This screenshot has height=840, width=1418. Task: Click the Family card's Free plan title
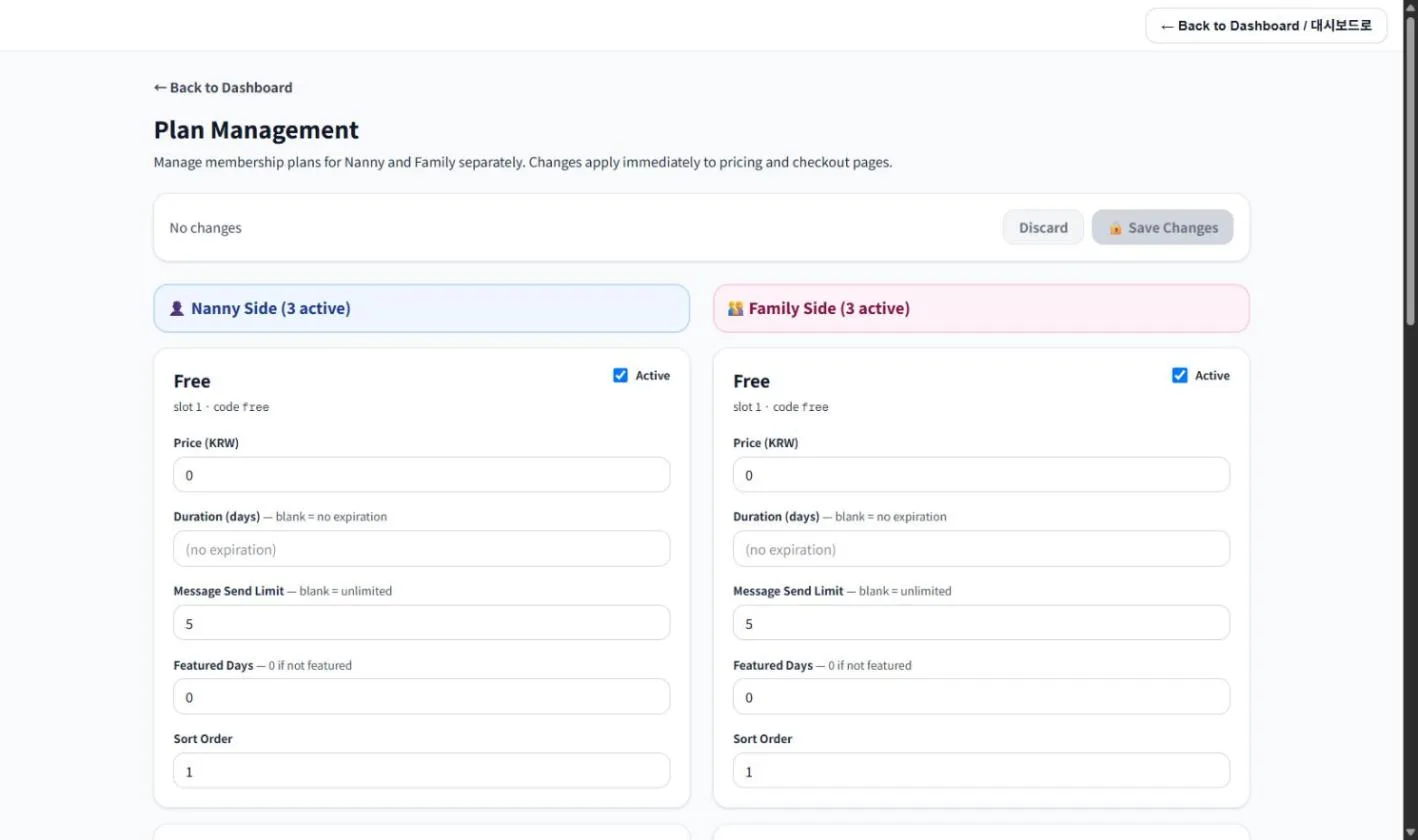tap(751, 381)
